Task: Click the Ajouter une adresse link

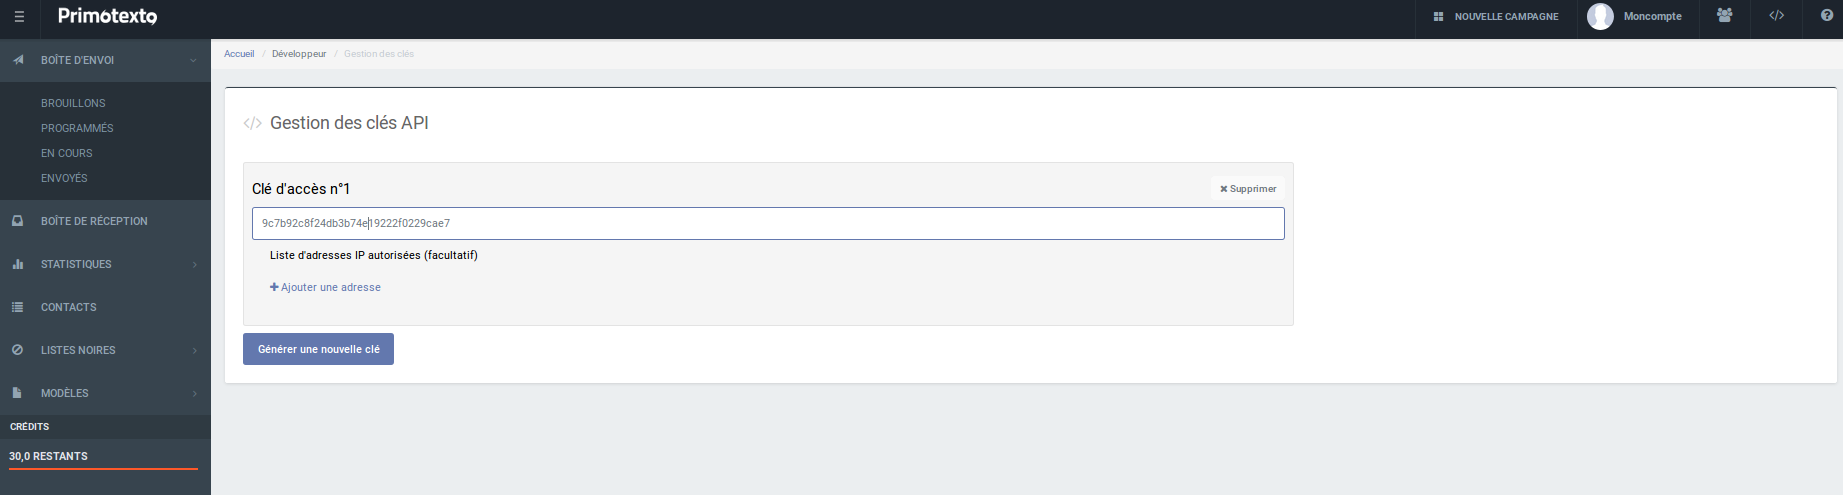Action: coord(325,287)
